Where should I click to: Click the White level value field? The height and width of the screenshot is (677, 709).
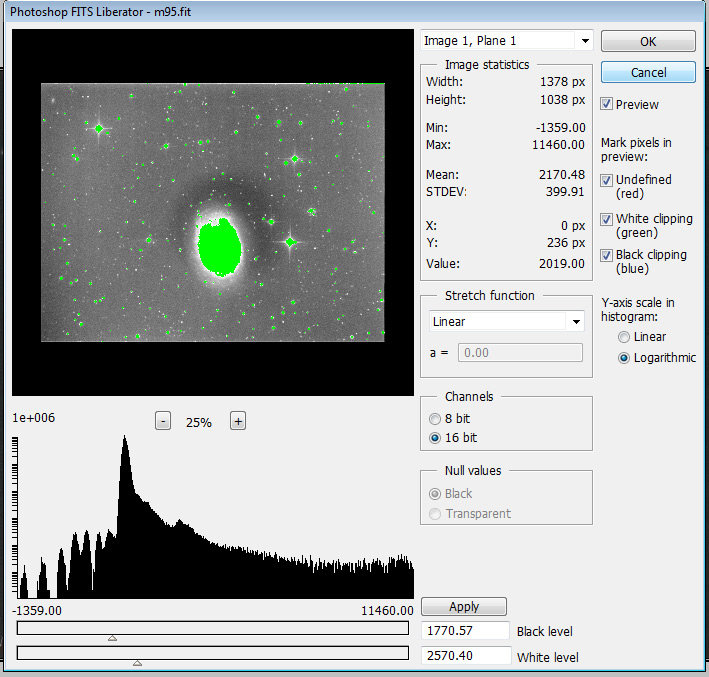465,657
